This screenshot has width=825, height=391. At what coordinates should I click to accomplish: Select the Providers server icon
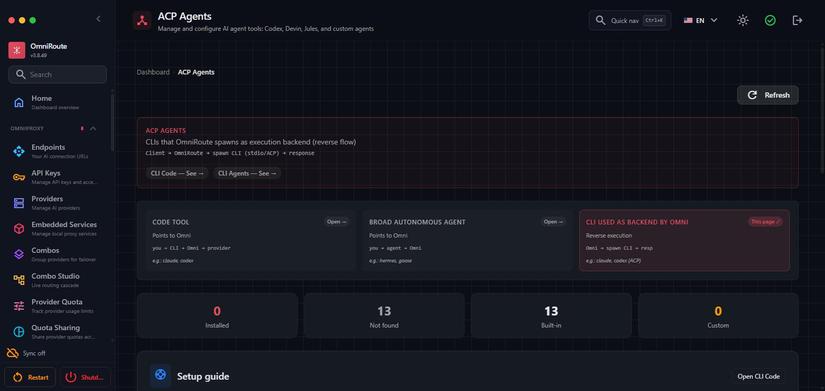pos(19,203)
